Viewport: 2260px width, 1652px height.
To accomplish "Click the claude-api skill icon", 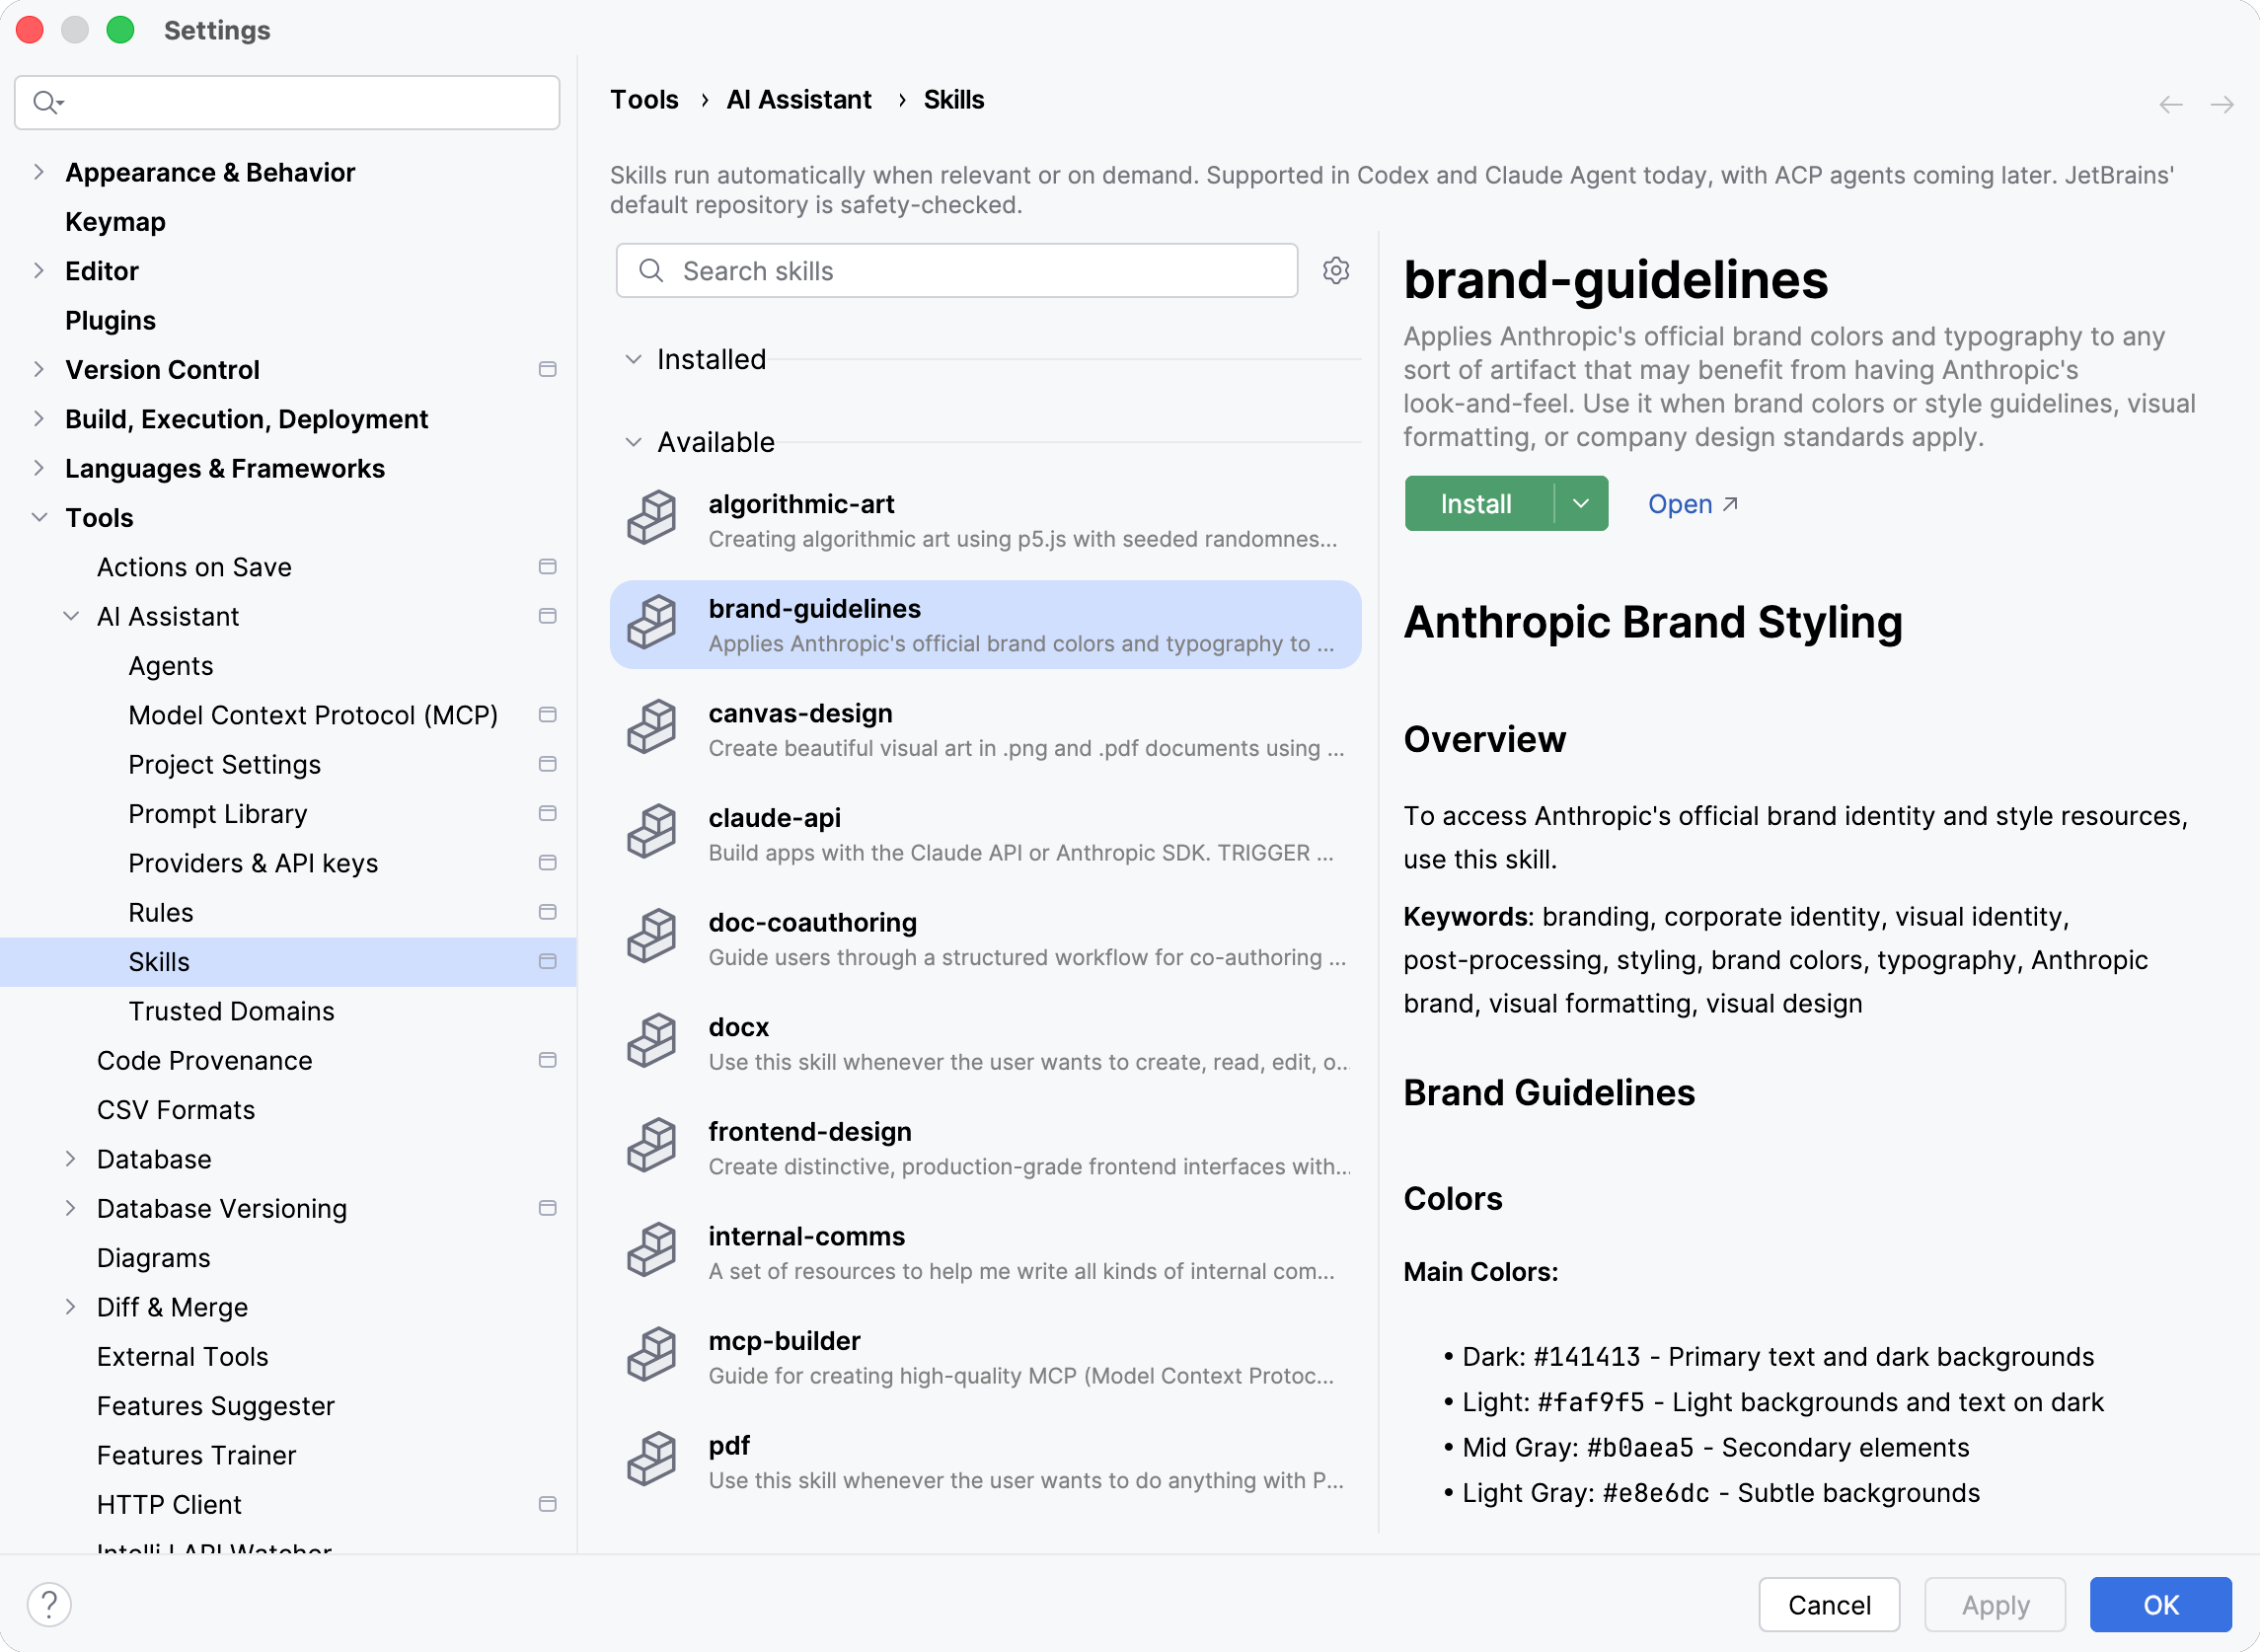I will click(652, 832).
